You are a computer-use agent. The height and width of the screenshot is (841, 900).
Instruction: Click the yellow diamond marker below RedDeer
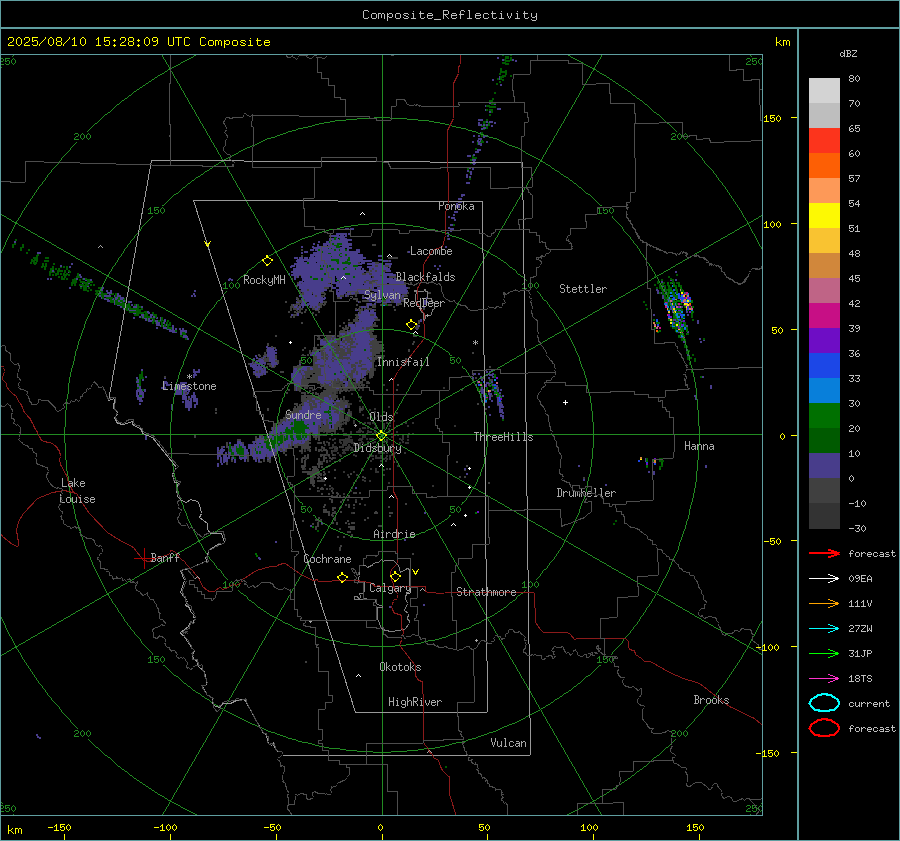412,325
